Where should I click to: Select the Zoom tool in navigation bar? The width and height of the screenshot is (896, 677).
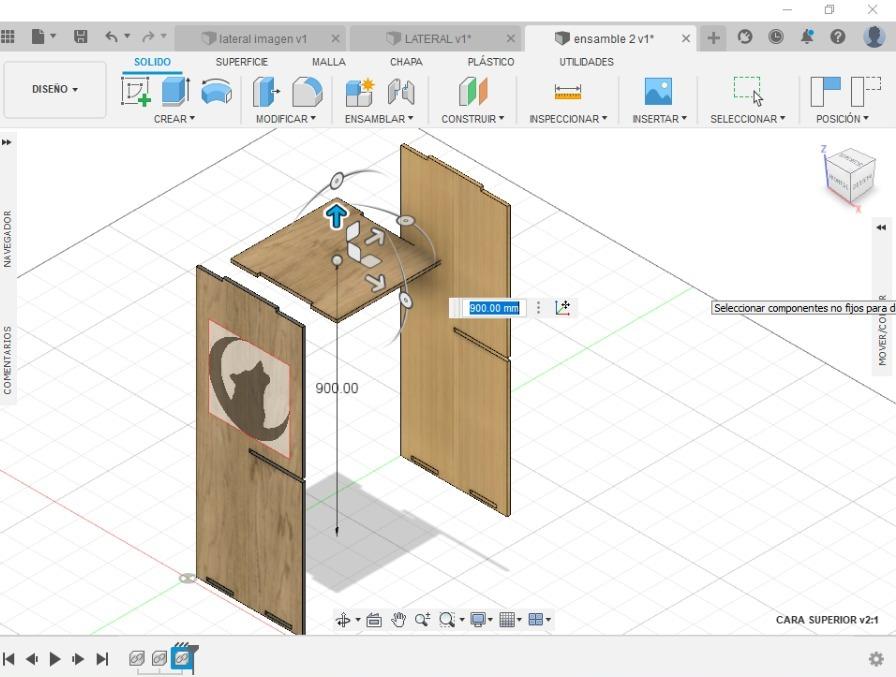(x=423, y=620)
